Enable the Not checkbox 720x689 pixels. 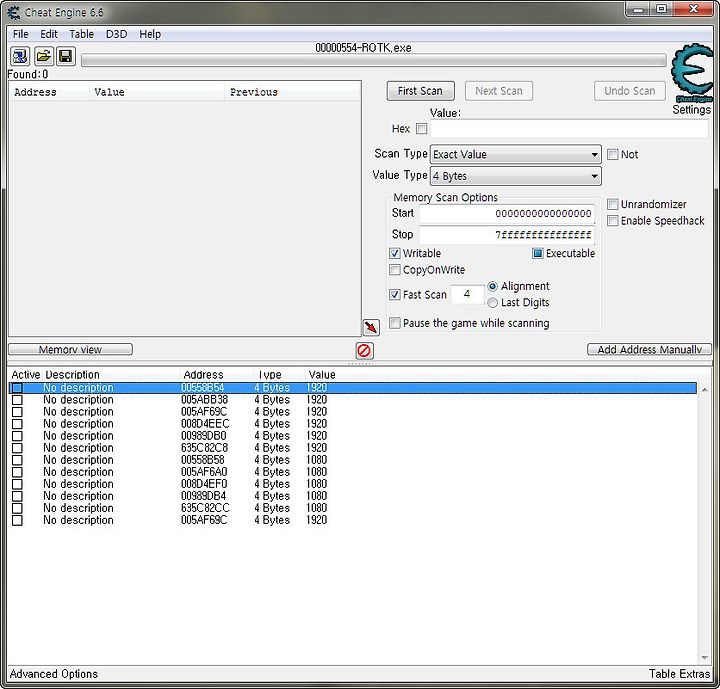pos(612,154)
